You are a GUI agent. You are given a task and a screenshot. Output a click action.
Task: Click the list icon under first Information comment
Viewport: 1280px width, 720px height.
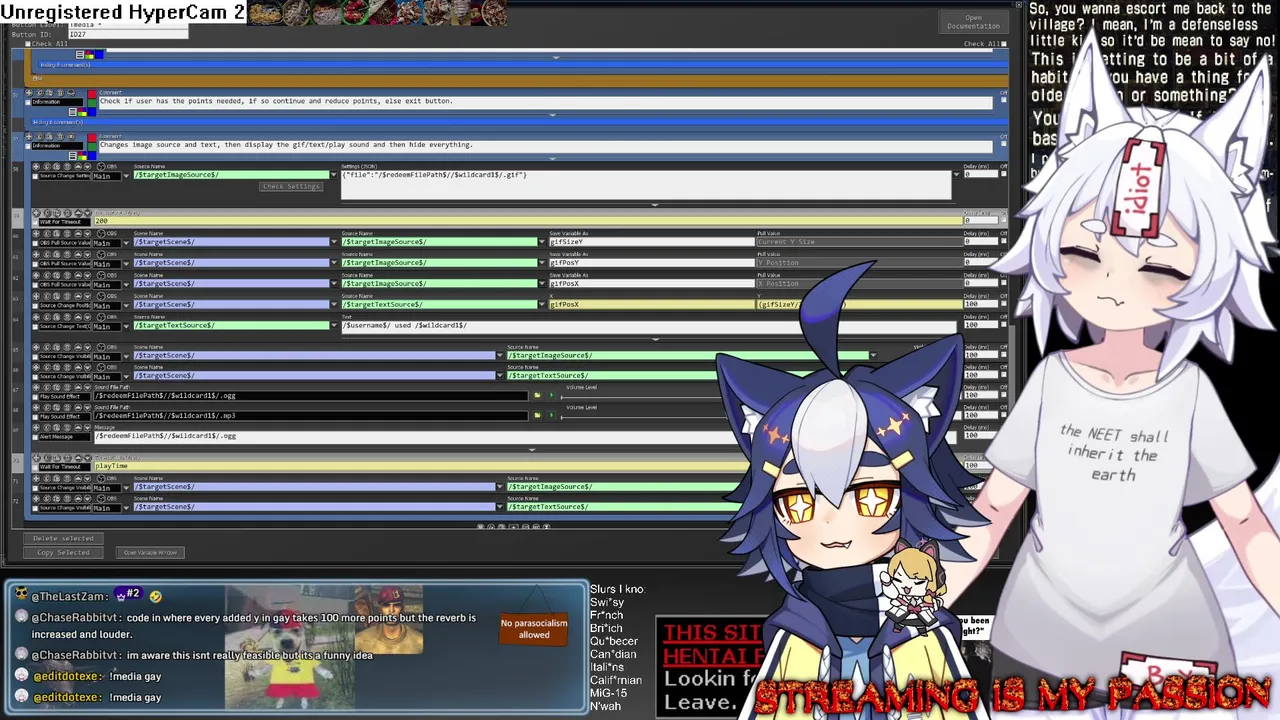(x=73, y=112)
